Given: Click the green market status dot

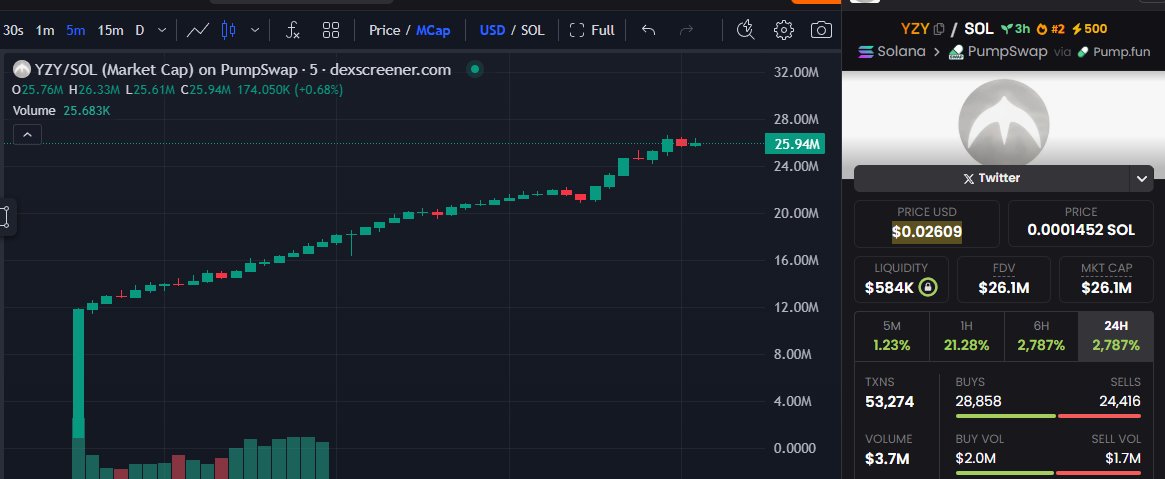Looking at the screenshot, I should pos(475,70).
